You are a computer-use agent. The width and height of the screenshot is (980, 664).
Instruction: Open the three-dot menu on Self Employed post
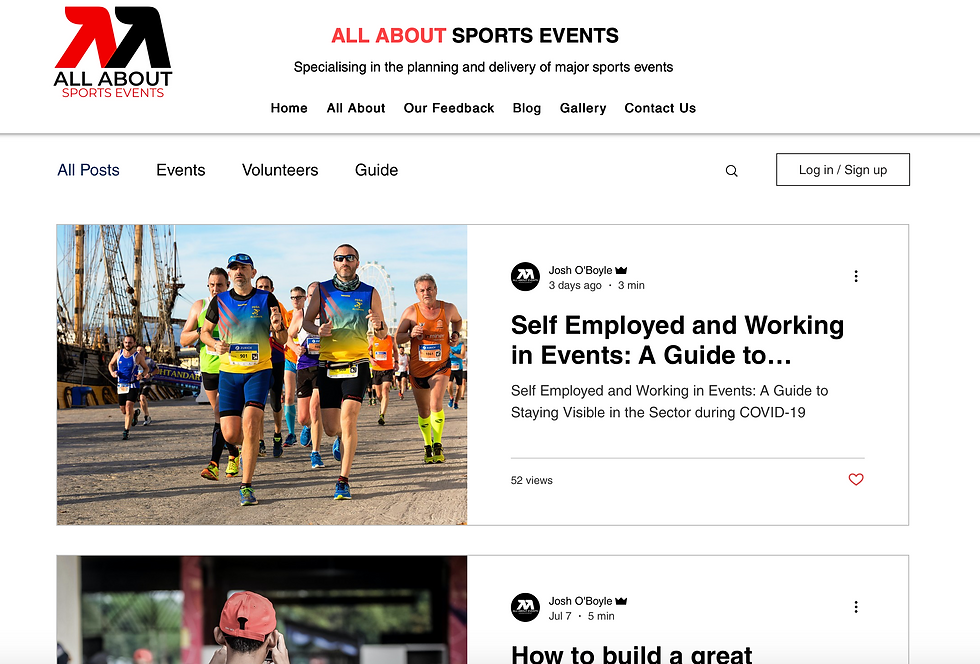point(856,276)
